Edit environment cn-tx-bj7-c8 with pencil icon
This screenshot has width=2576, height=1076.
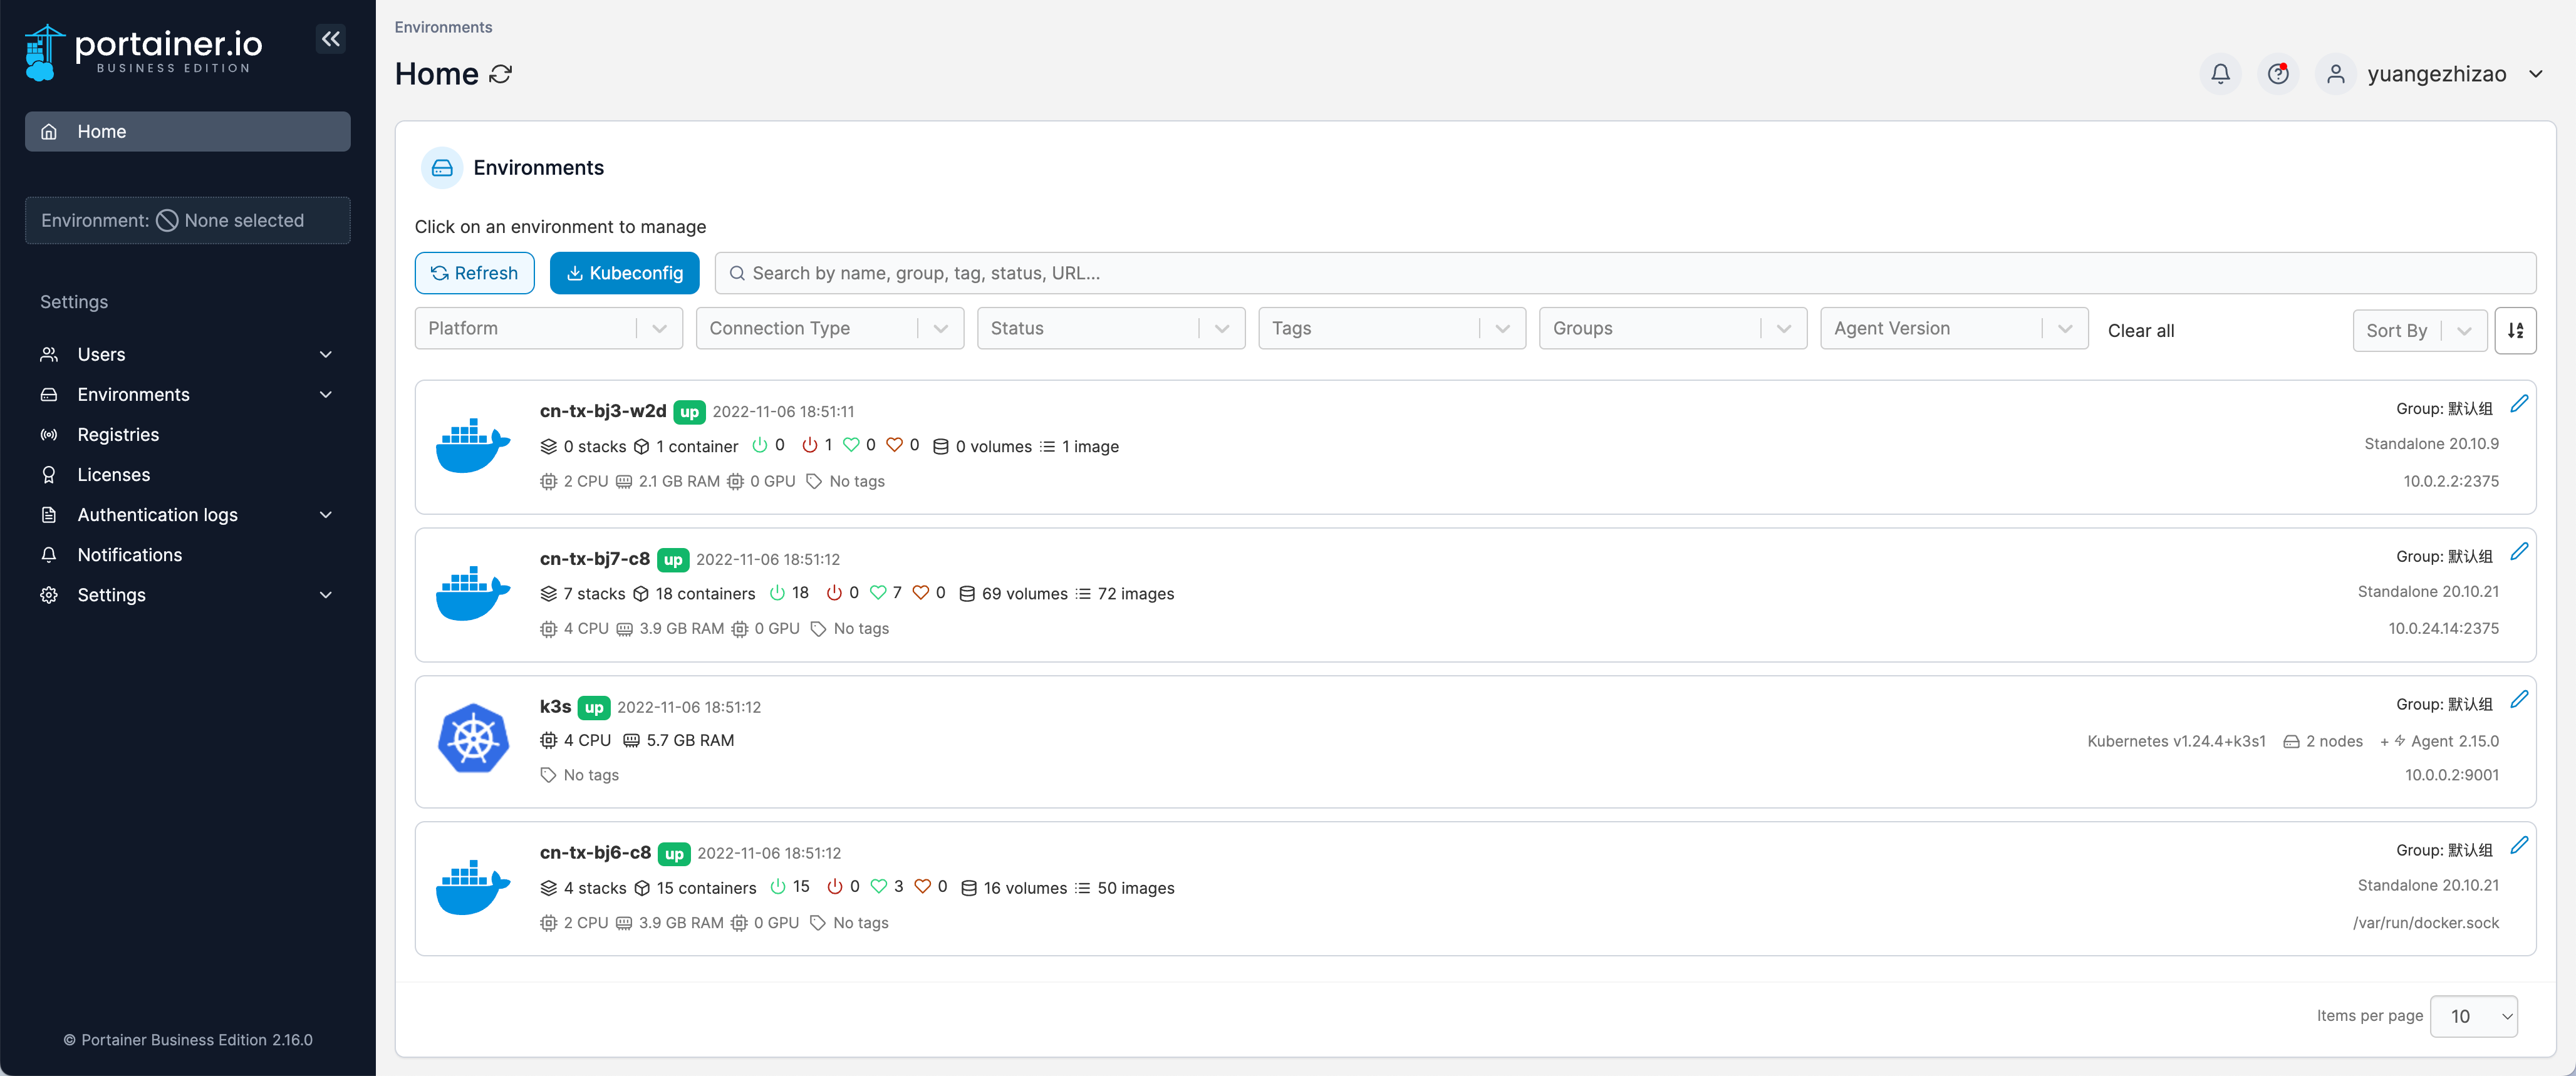2519,552
